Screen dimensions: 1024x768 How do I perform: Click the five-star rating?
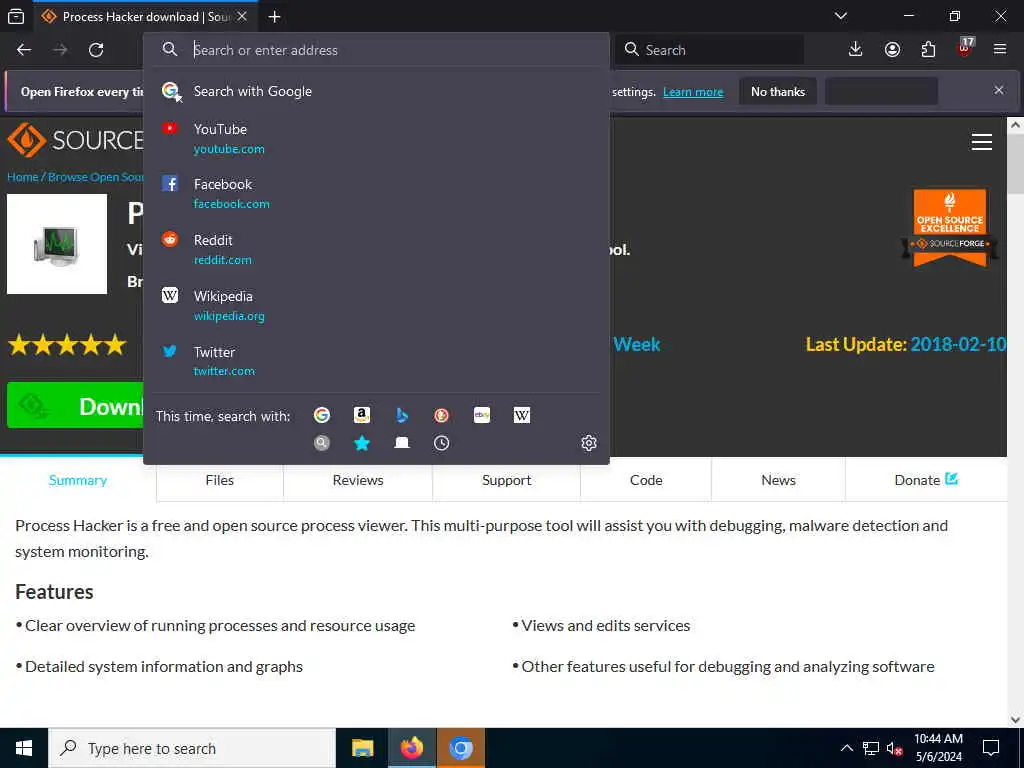[67, 344]
